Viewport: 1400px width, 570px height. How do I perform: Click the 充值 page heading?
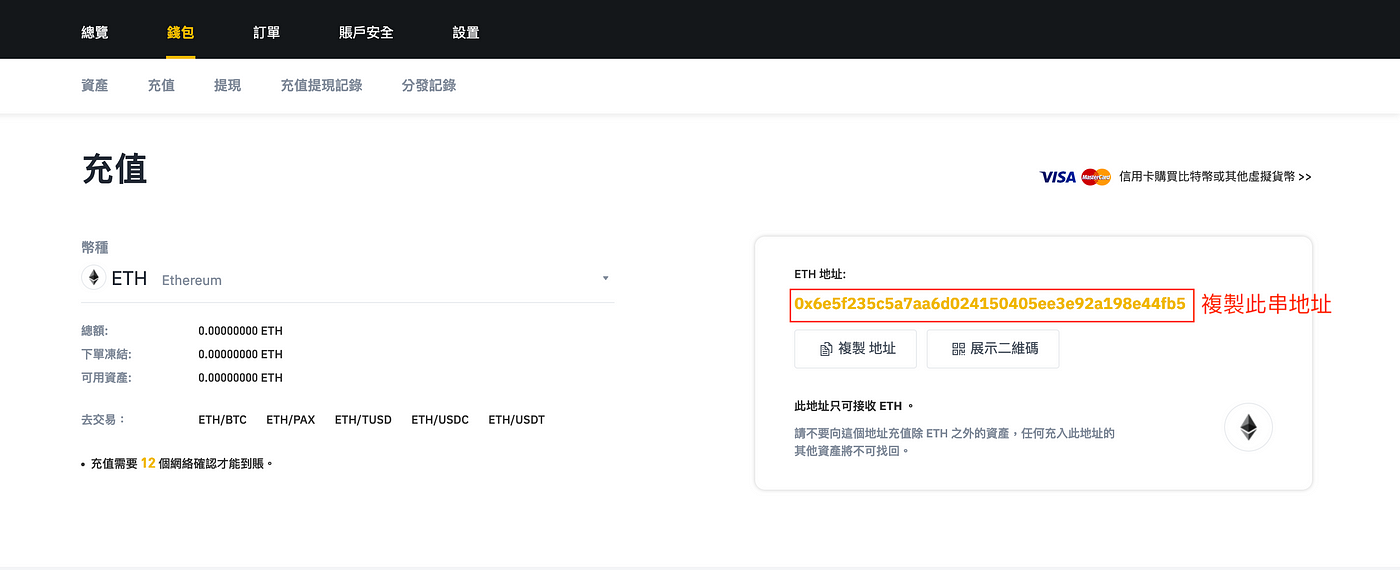point(114,170)
